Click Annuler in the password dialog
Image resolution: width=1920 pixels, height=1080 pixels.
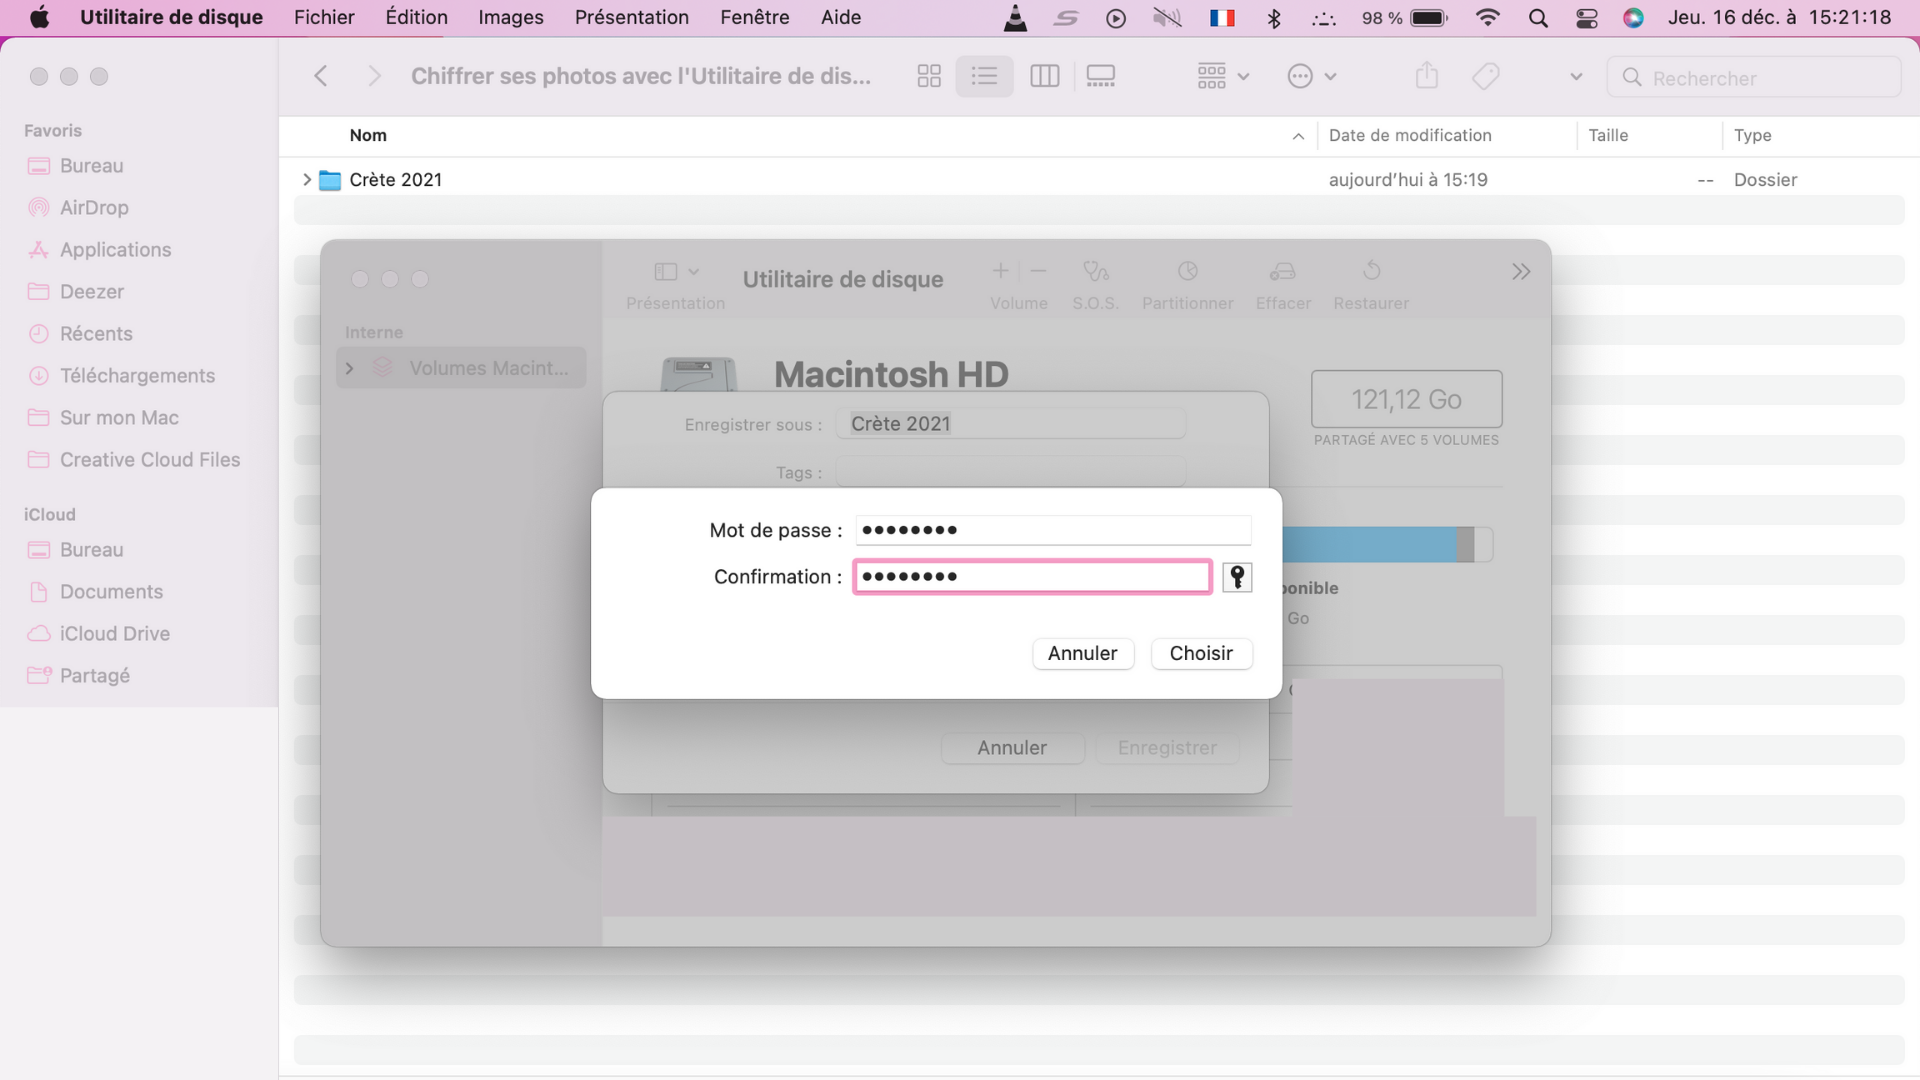pyautogui.click(x=1082, y=653)
